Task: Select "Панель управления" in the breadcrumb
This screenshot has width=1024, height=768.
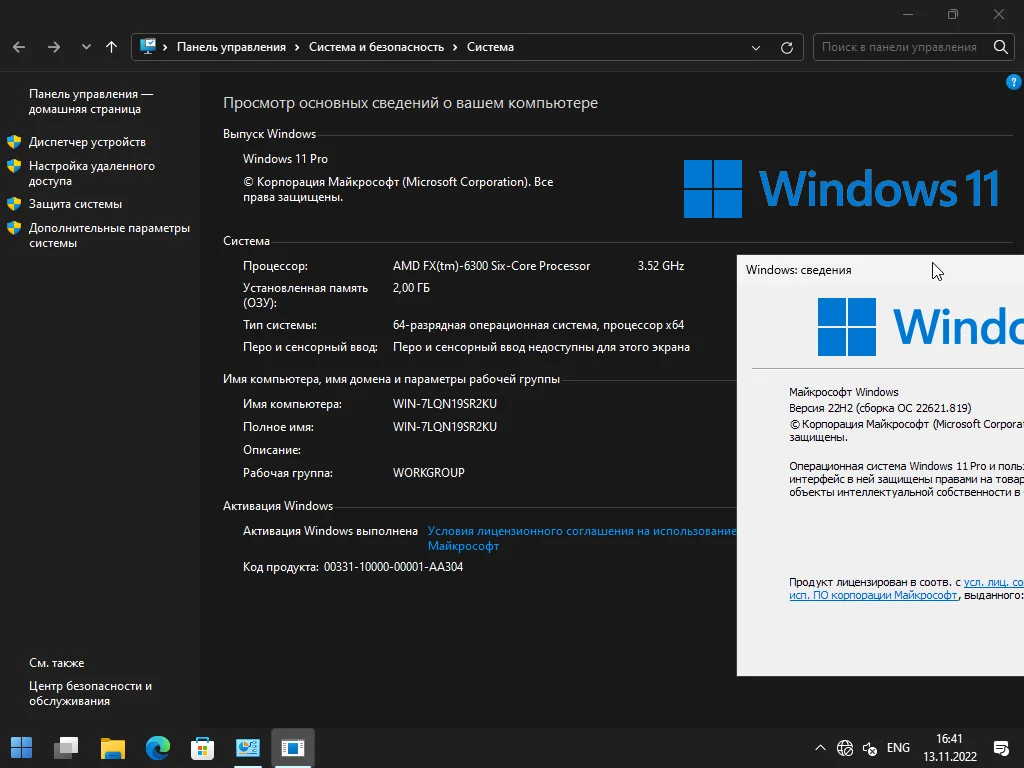Action: tap(231, 47)
